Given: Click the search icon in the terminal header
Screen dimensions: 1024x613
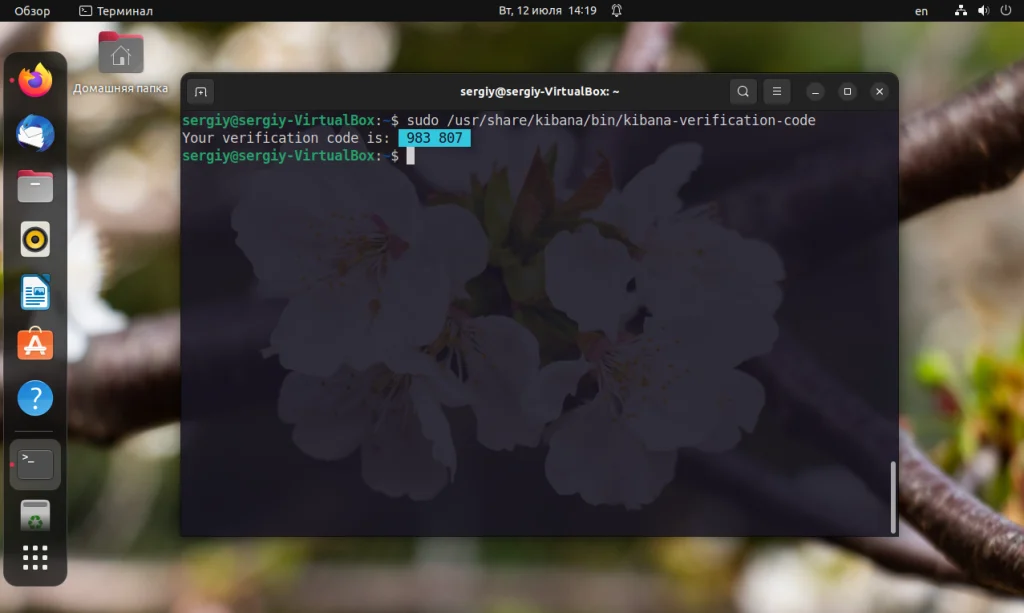Looking at the screenshot, I should pos(743,91).
